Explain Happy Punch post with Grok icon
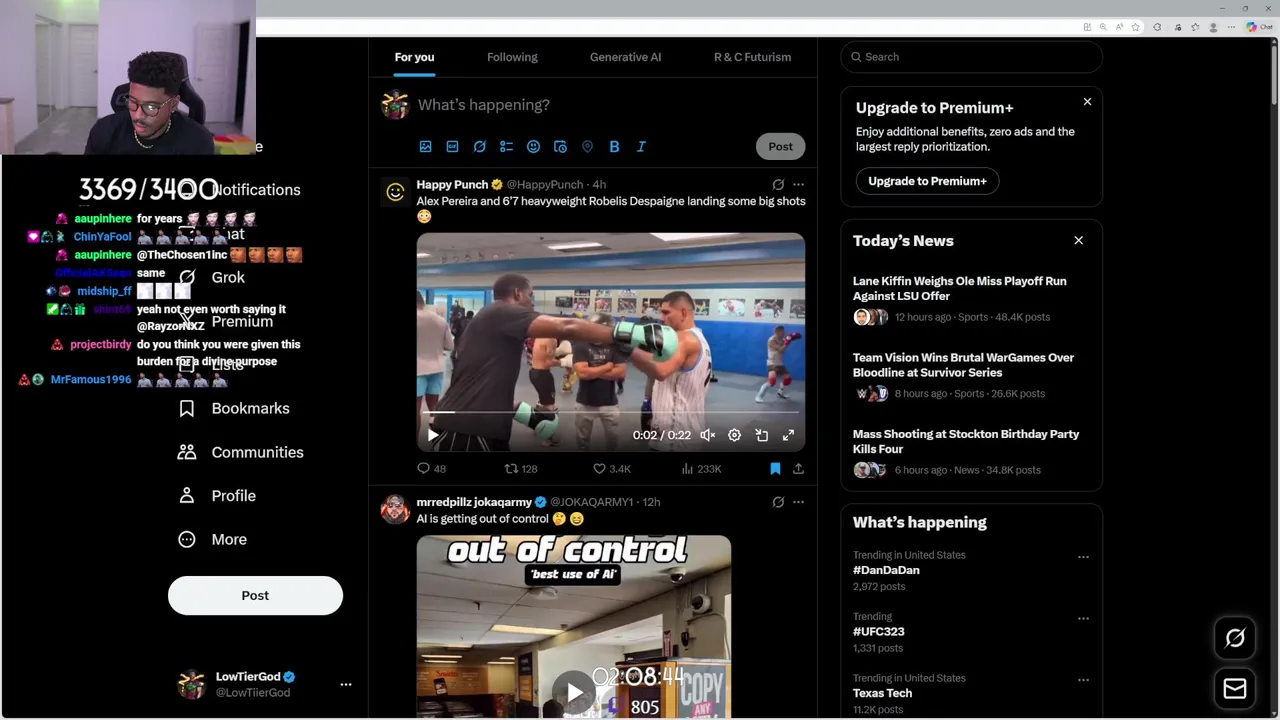This screenshot has height=720, width=1280. coord(778,184)
